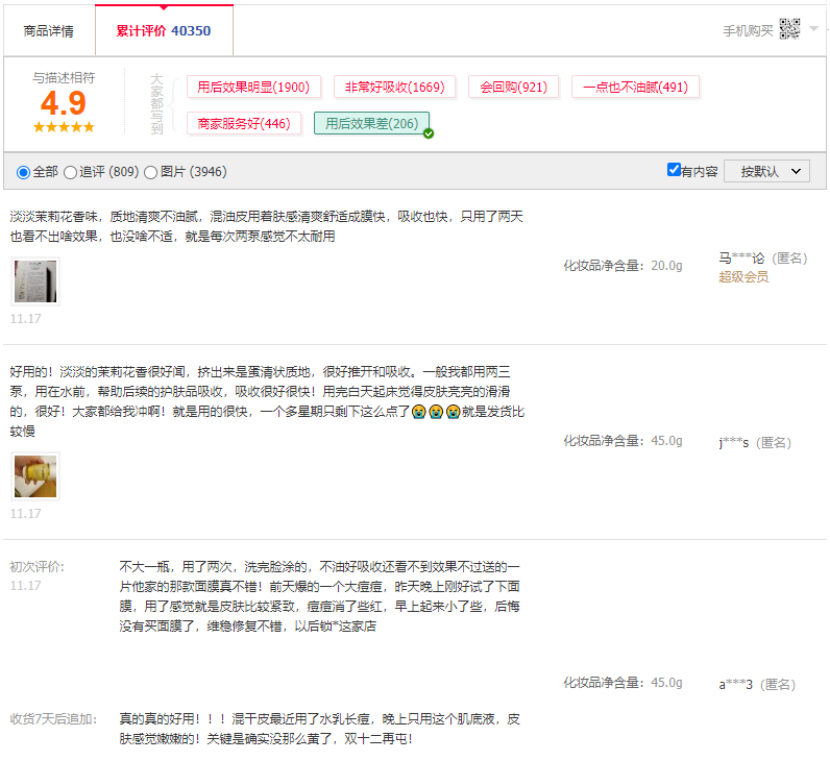The image size is (830, 761).
Task: Click the five-star rating icons
Action: [x=63, y=127]
